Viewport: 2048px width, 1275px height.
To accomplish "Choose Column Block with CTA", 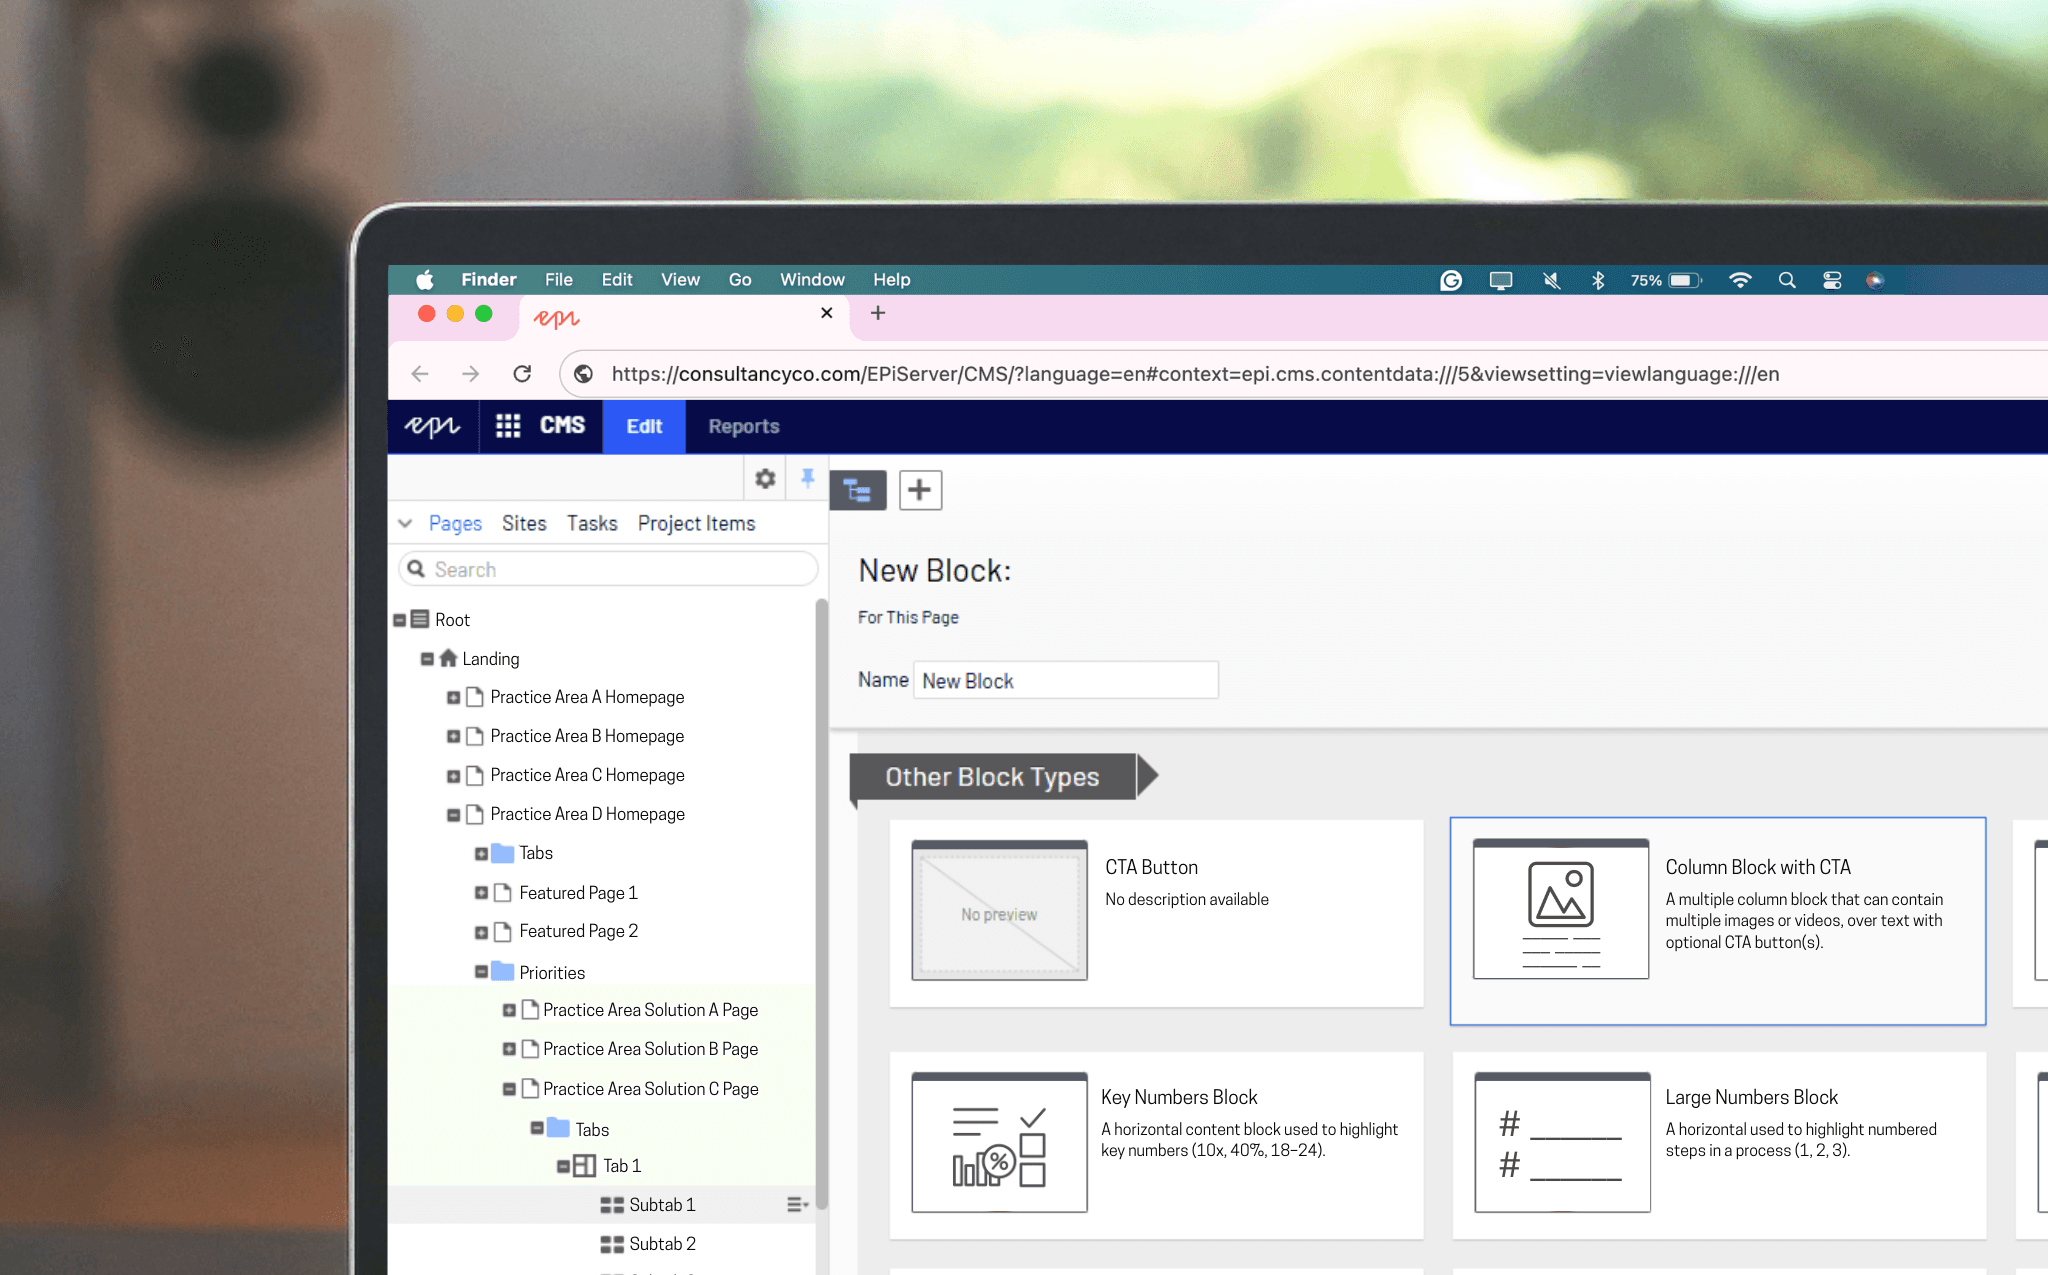I will (x=1718, y=921).
